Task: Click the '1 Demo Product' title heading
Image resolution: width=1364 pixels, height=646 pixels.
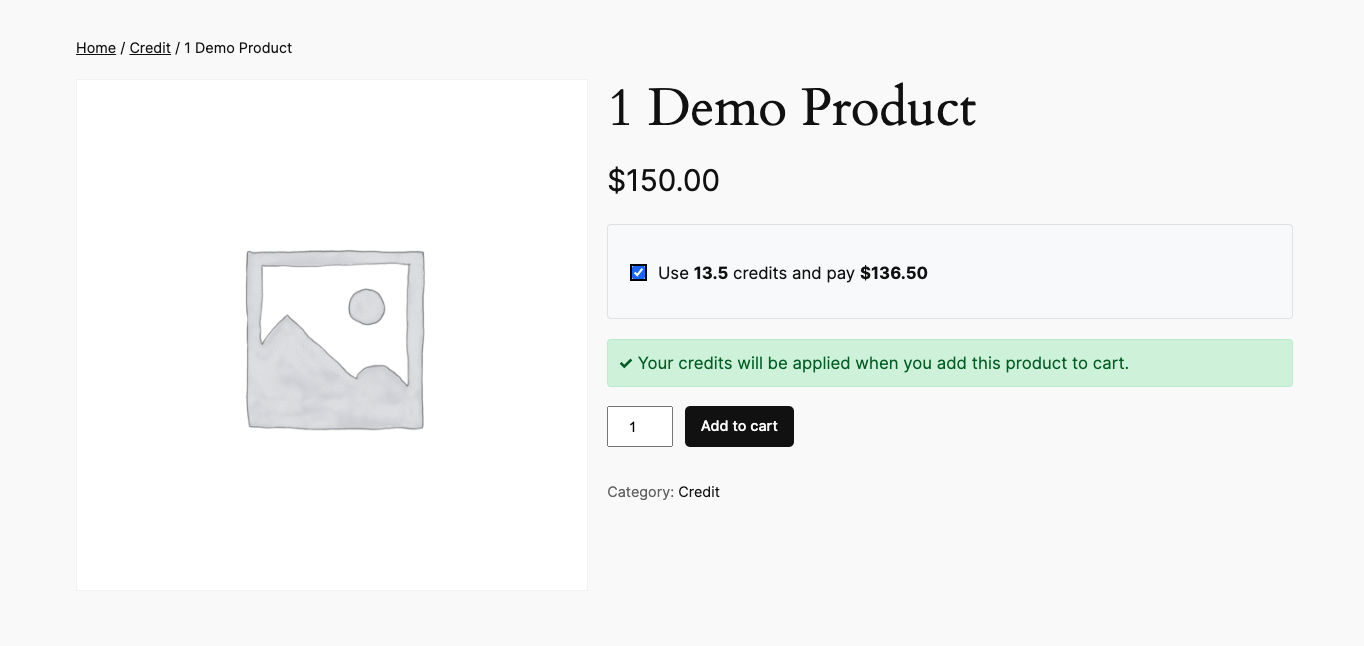Action: (791, 108)
